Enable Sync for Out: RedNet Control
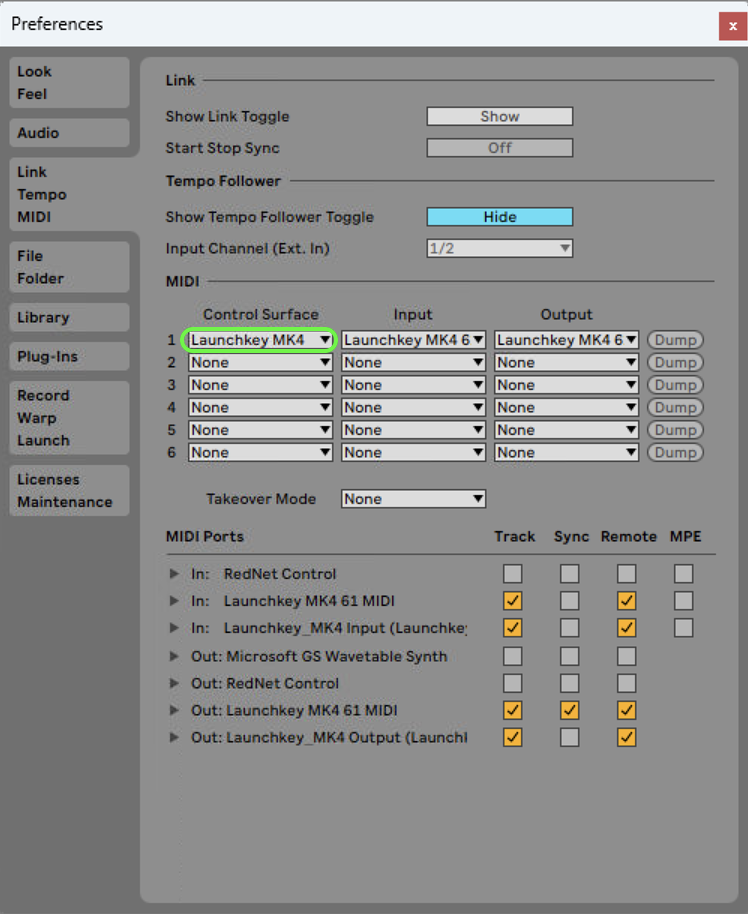This screenshot has width=748, height=914. click(570, 683)
